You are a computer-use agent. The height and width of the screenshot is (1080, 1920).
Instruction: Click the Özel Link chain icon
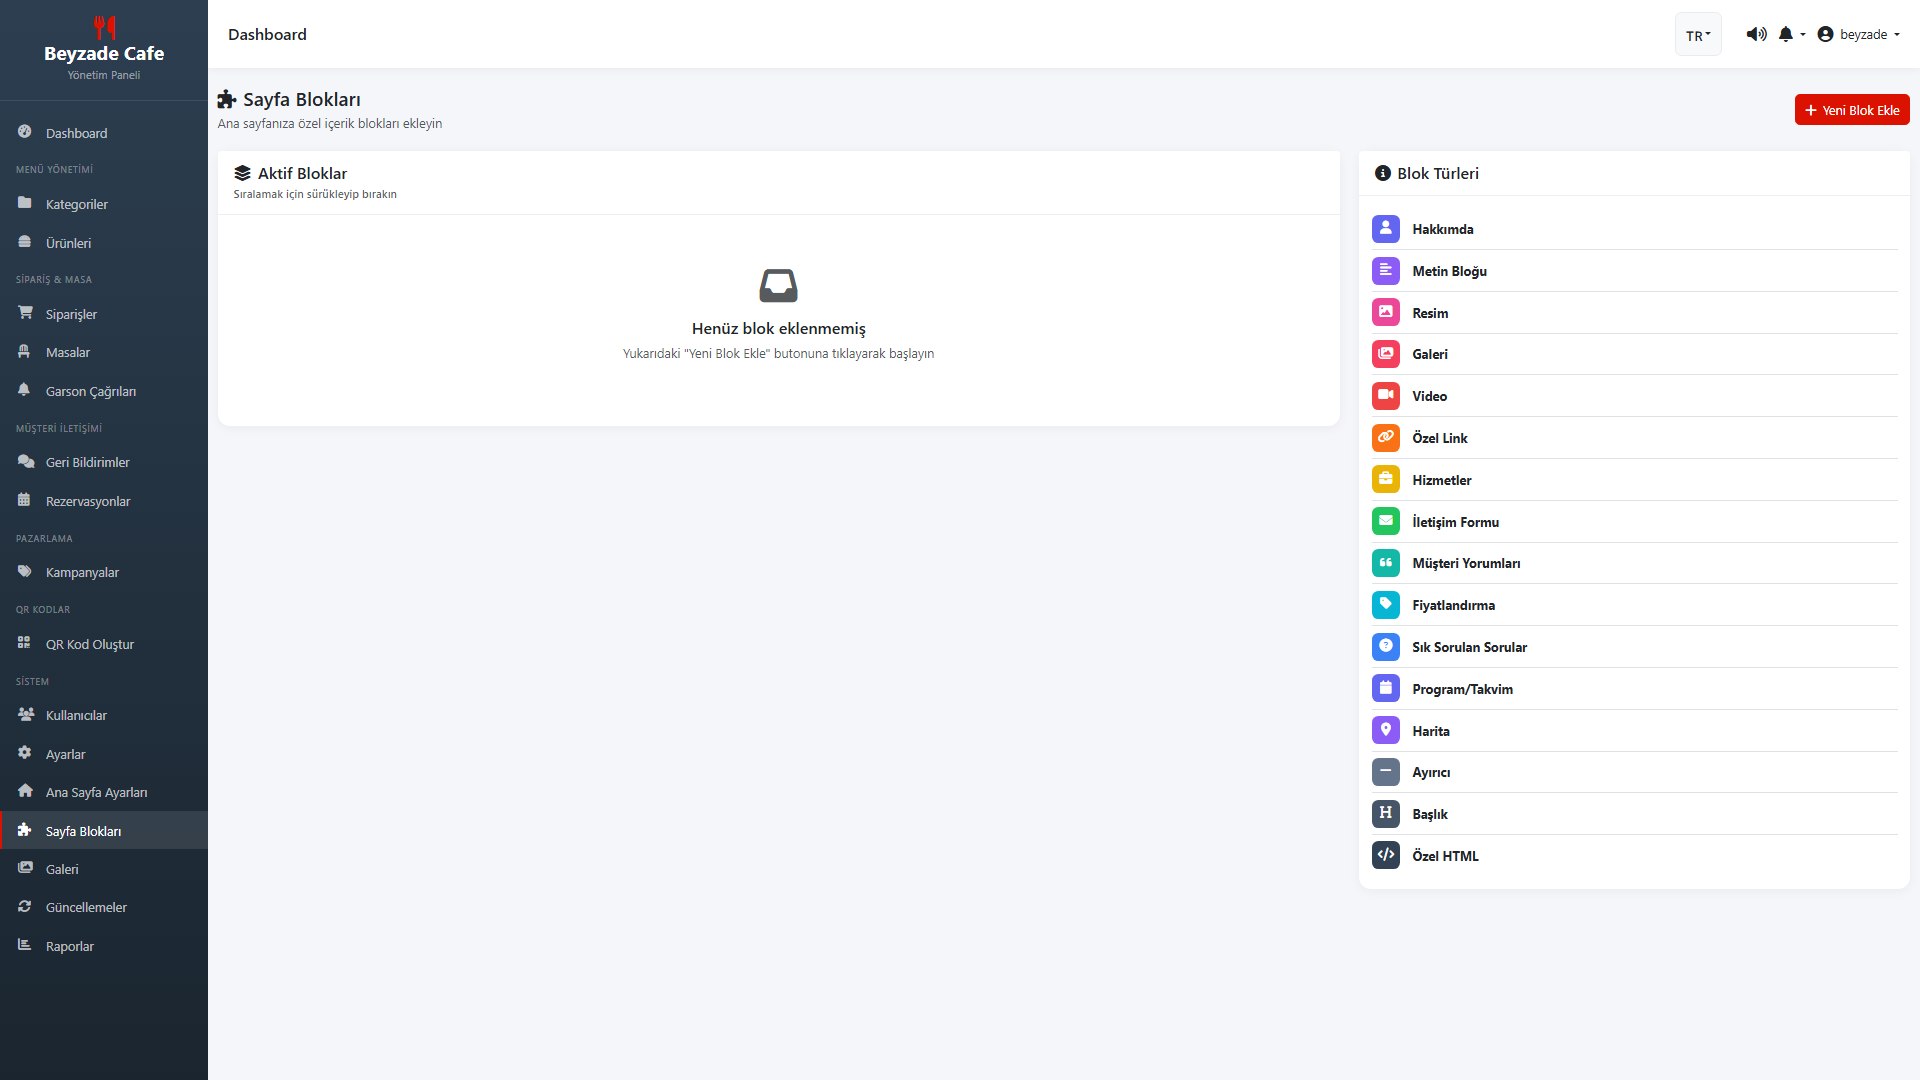point(1385,437)
